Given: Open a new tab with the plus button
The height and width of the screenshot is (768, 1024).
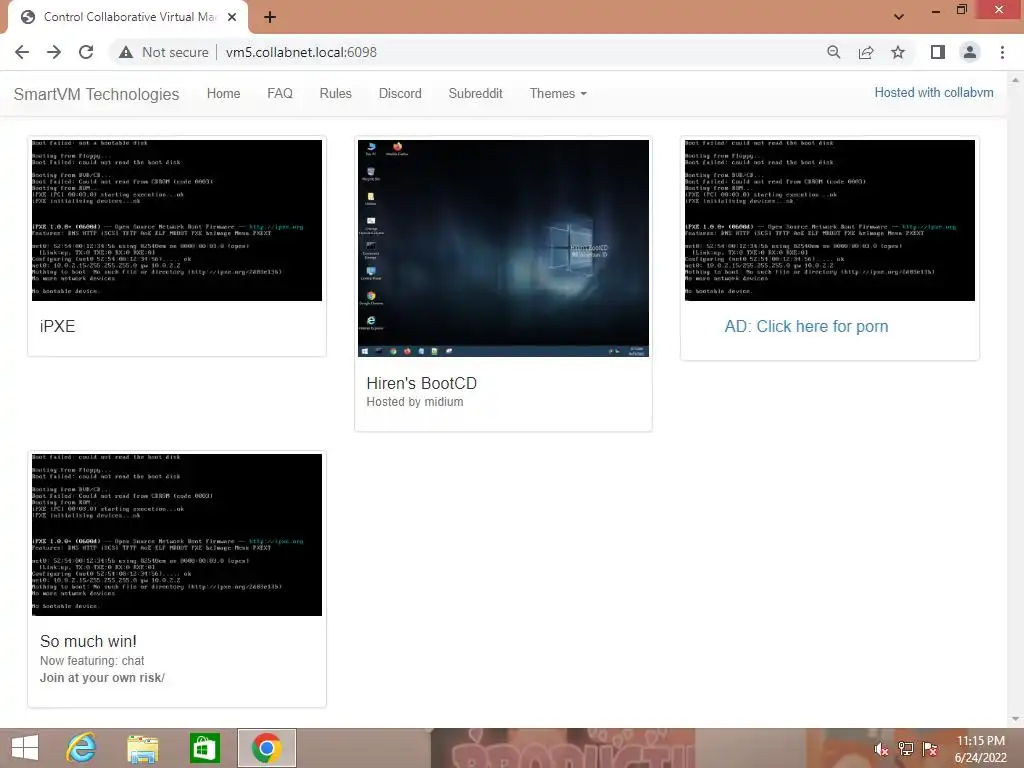Looking at the screenshot, I should point(270,17).
